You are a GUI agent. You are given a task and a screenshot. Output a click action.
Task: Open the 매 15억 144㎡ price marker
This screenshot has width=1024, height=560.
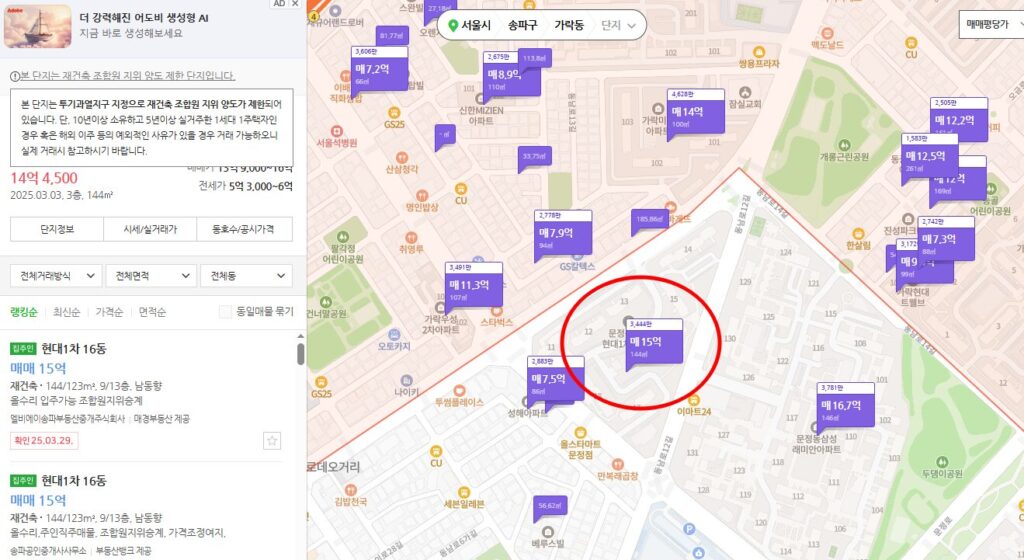point(654,341)
